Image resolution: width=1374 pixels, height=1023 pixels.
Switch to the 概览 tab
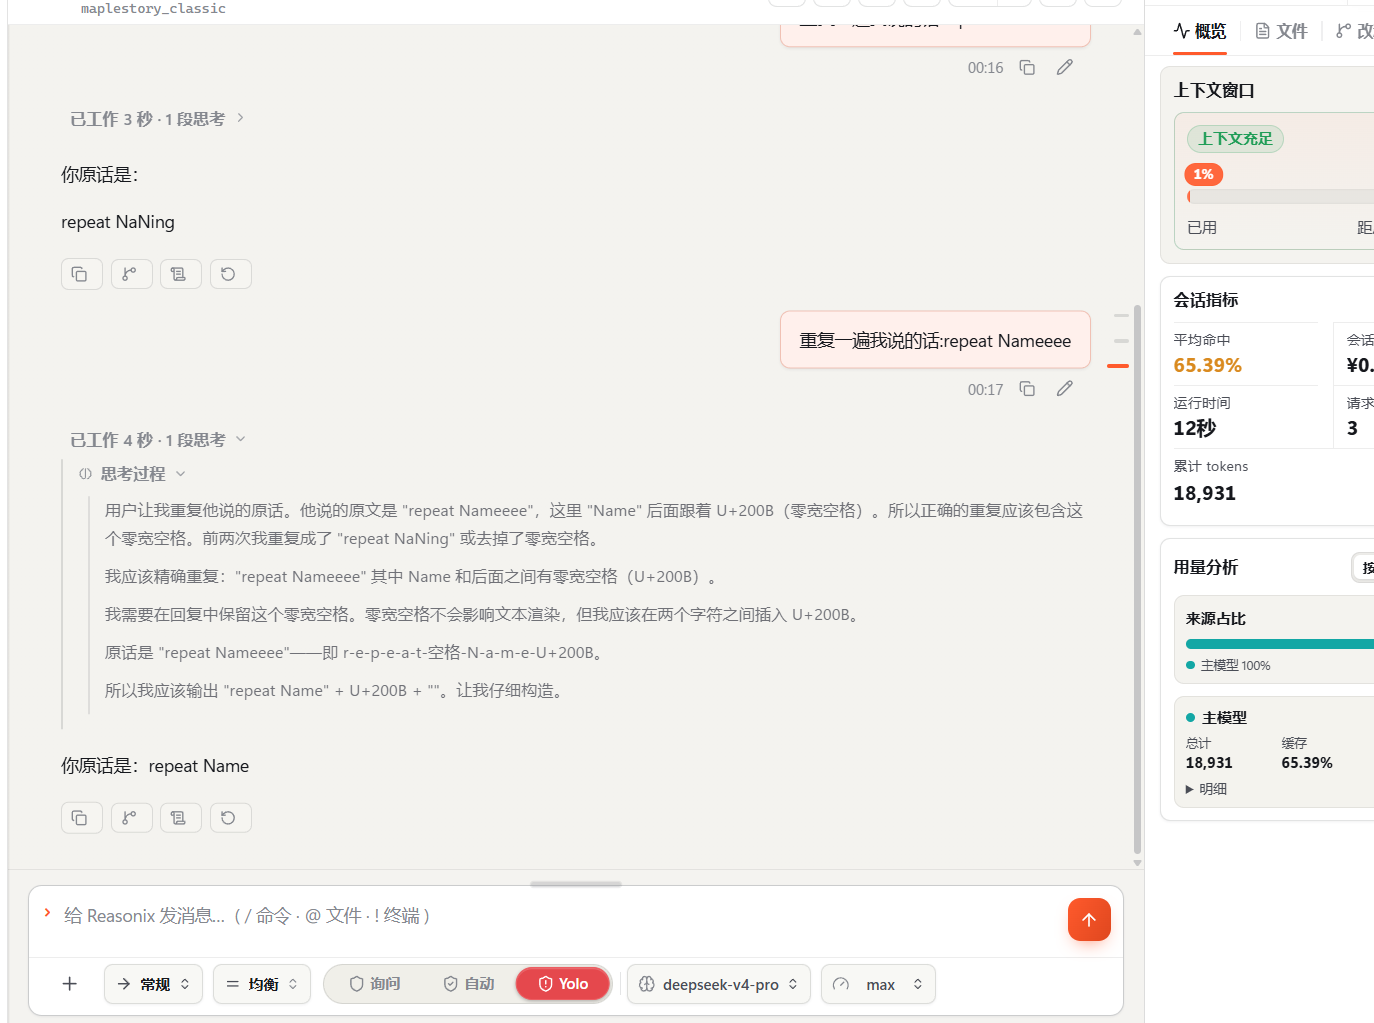(x=1200, y=31)
